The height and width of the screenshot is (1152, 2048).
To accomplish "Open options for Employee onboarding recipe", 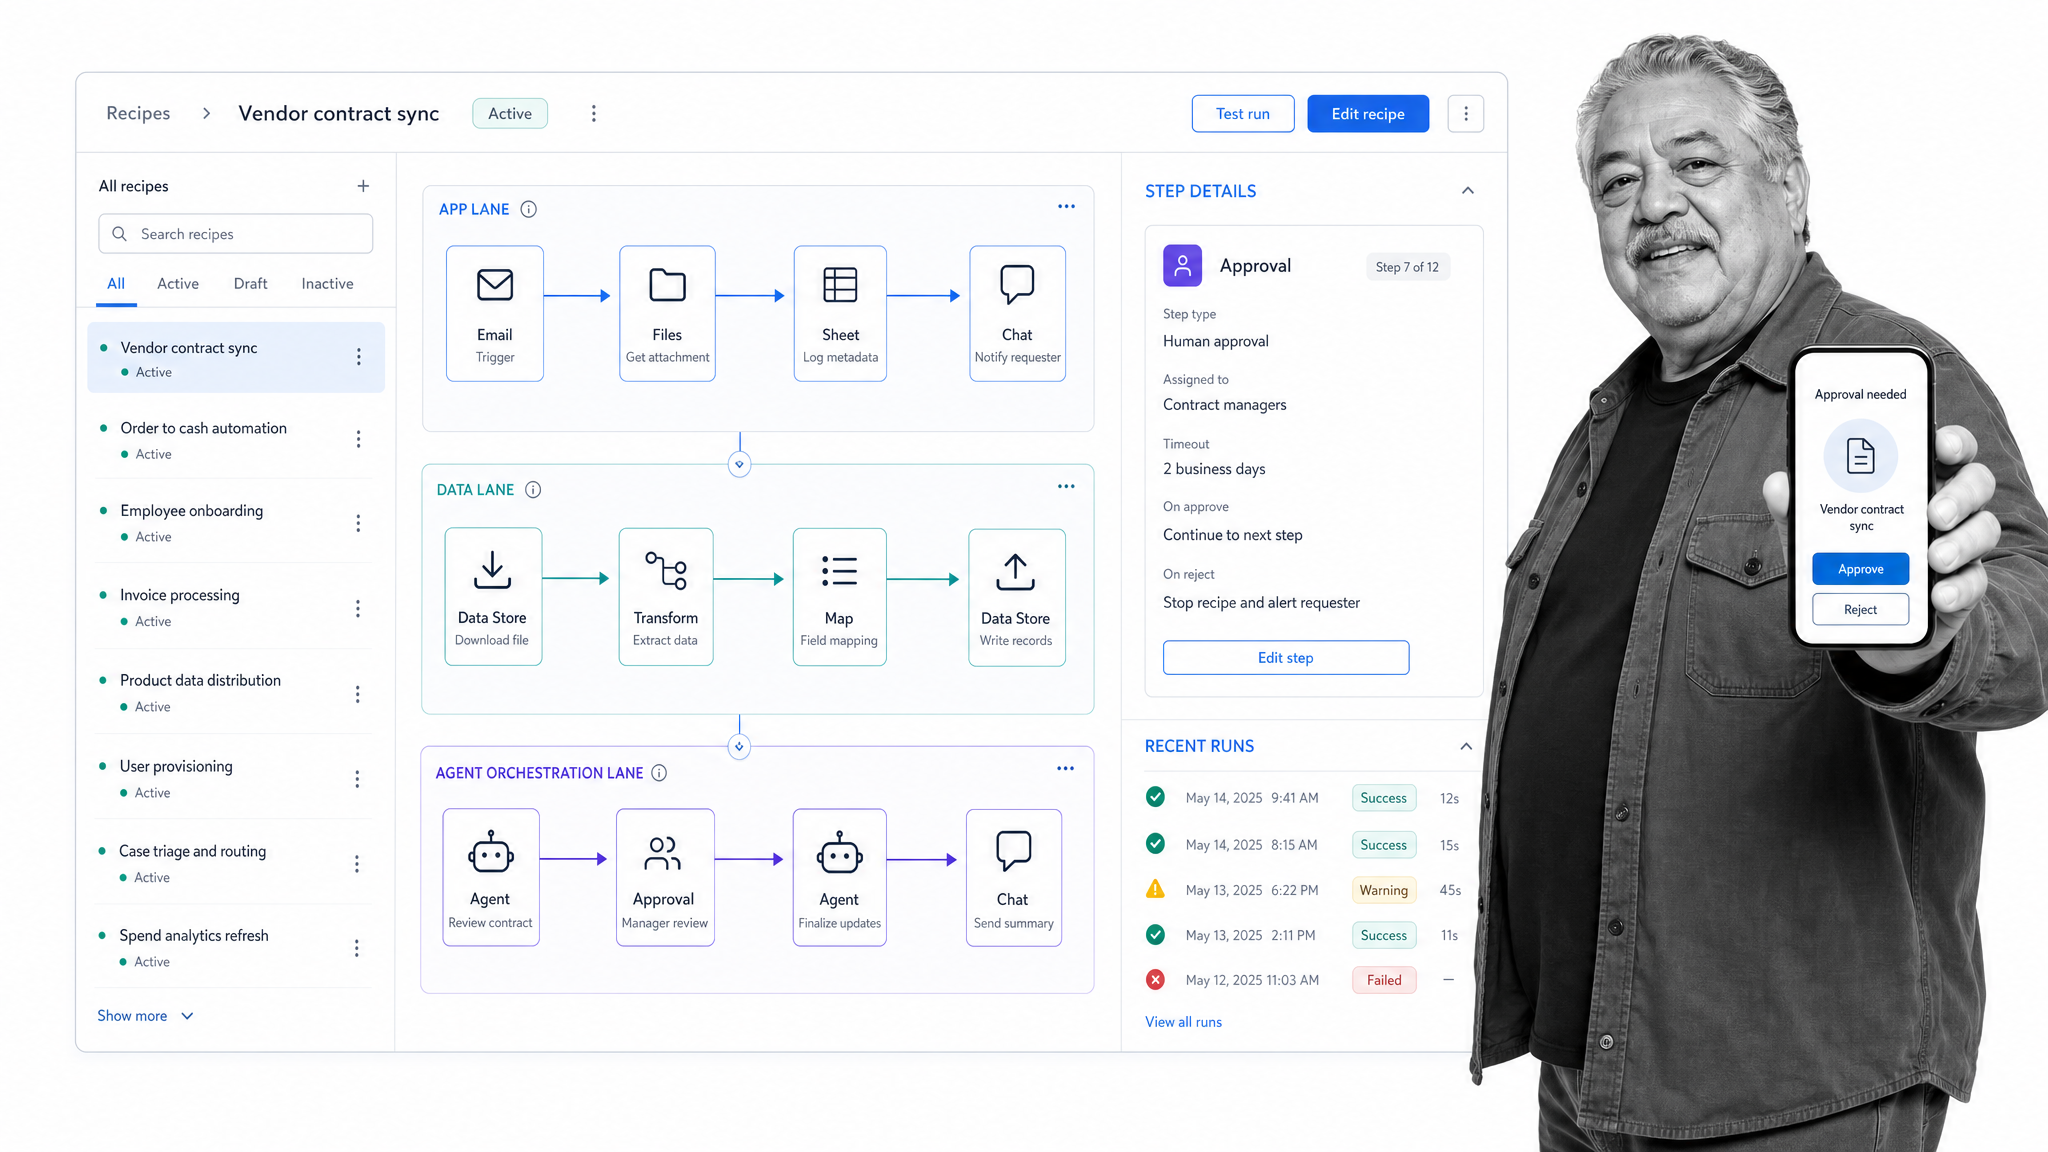I will [x=358, y=523].
